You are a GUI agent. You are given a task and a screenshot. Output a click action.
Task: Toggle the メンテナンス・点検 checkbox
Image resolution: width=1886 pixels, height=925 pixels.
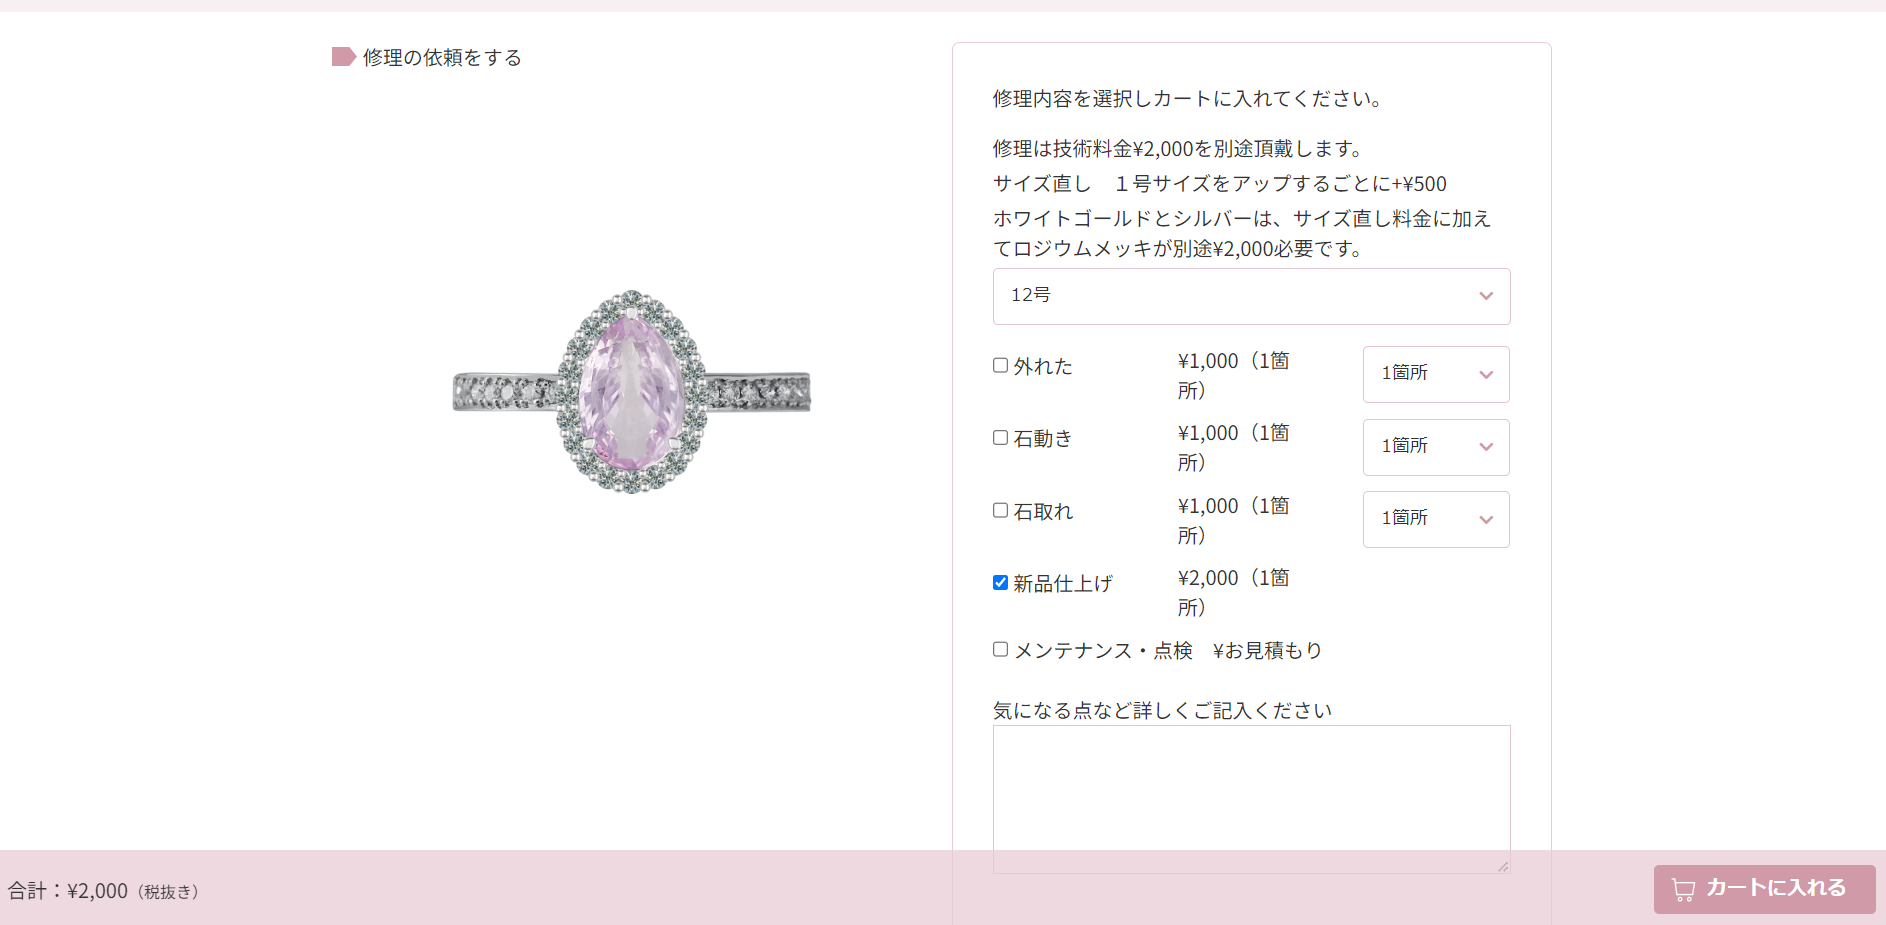point(1000,649)
